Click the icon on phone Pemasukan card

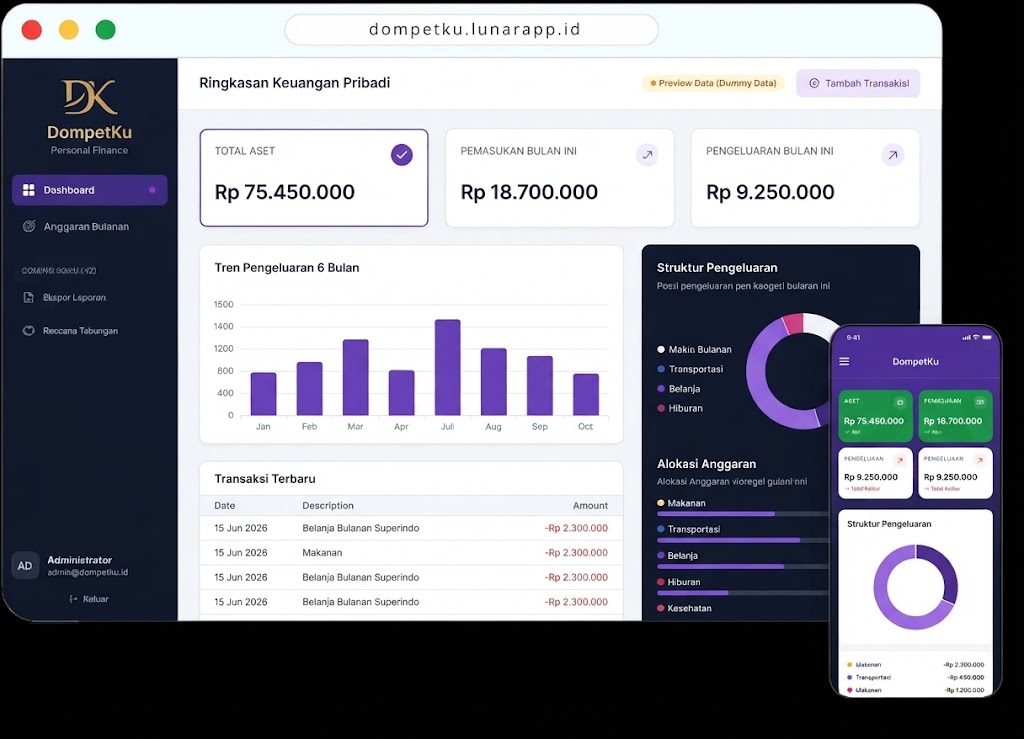coord(980,401)
